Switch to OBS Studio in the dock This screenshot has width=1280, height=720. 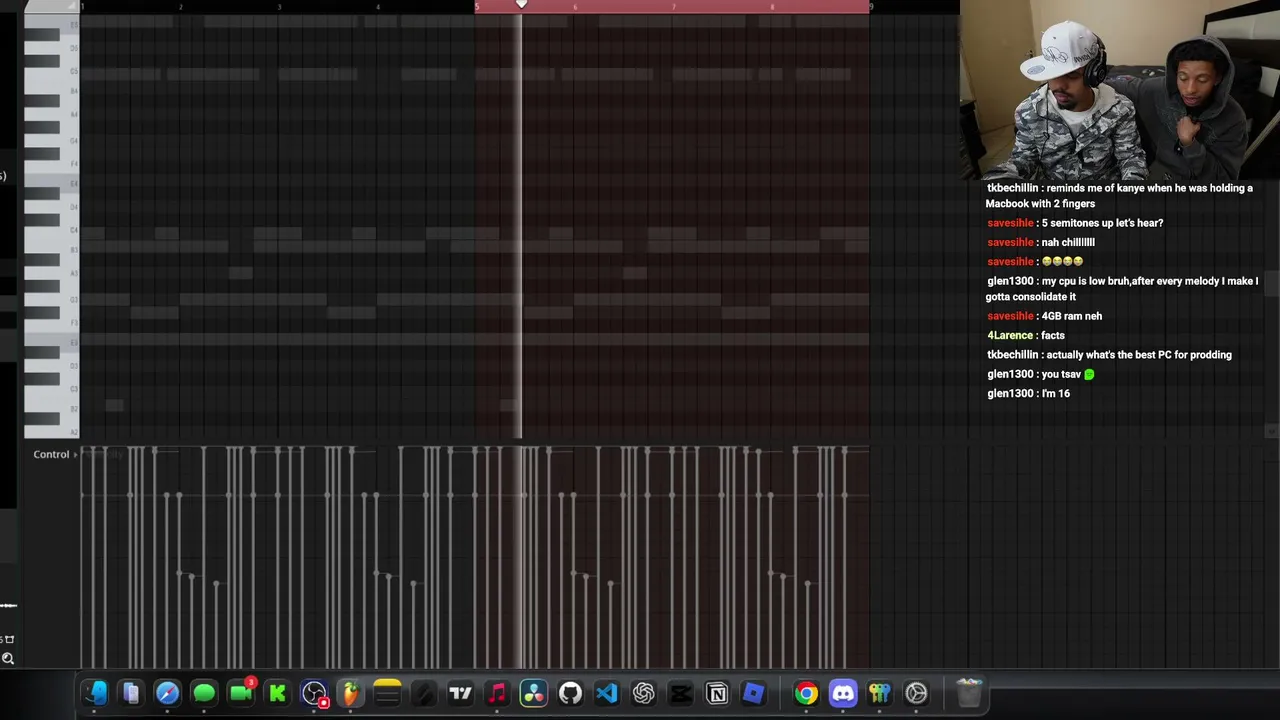tap(314, 693)
